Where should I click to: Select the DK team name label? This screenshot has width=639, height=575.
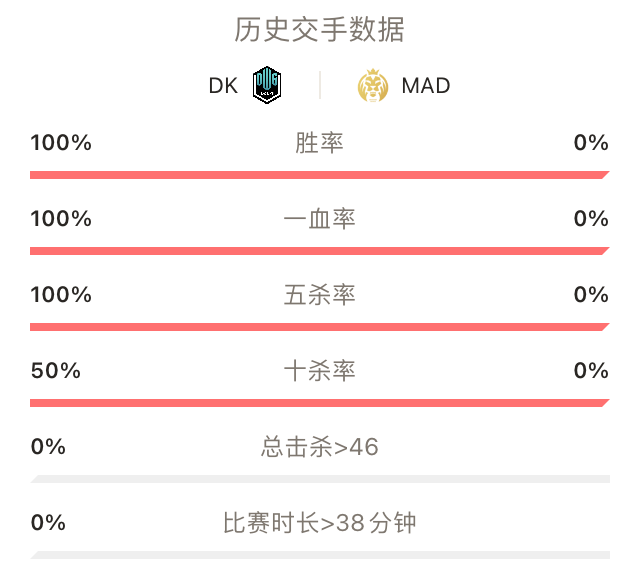pyautogui.click(x=223, y=86)
